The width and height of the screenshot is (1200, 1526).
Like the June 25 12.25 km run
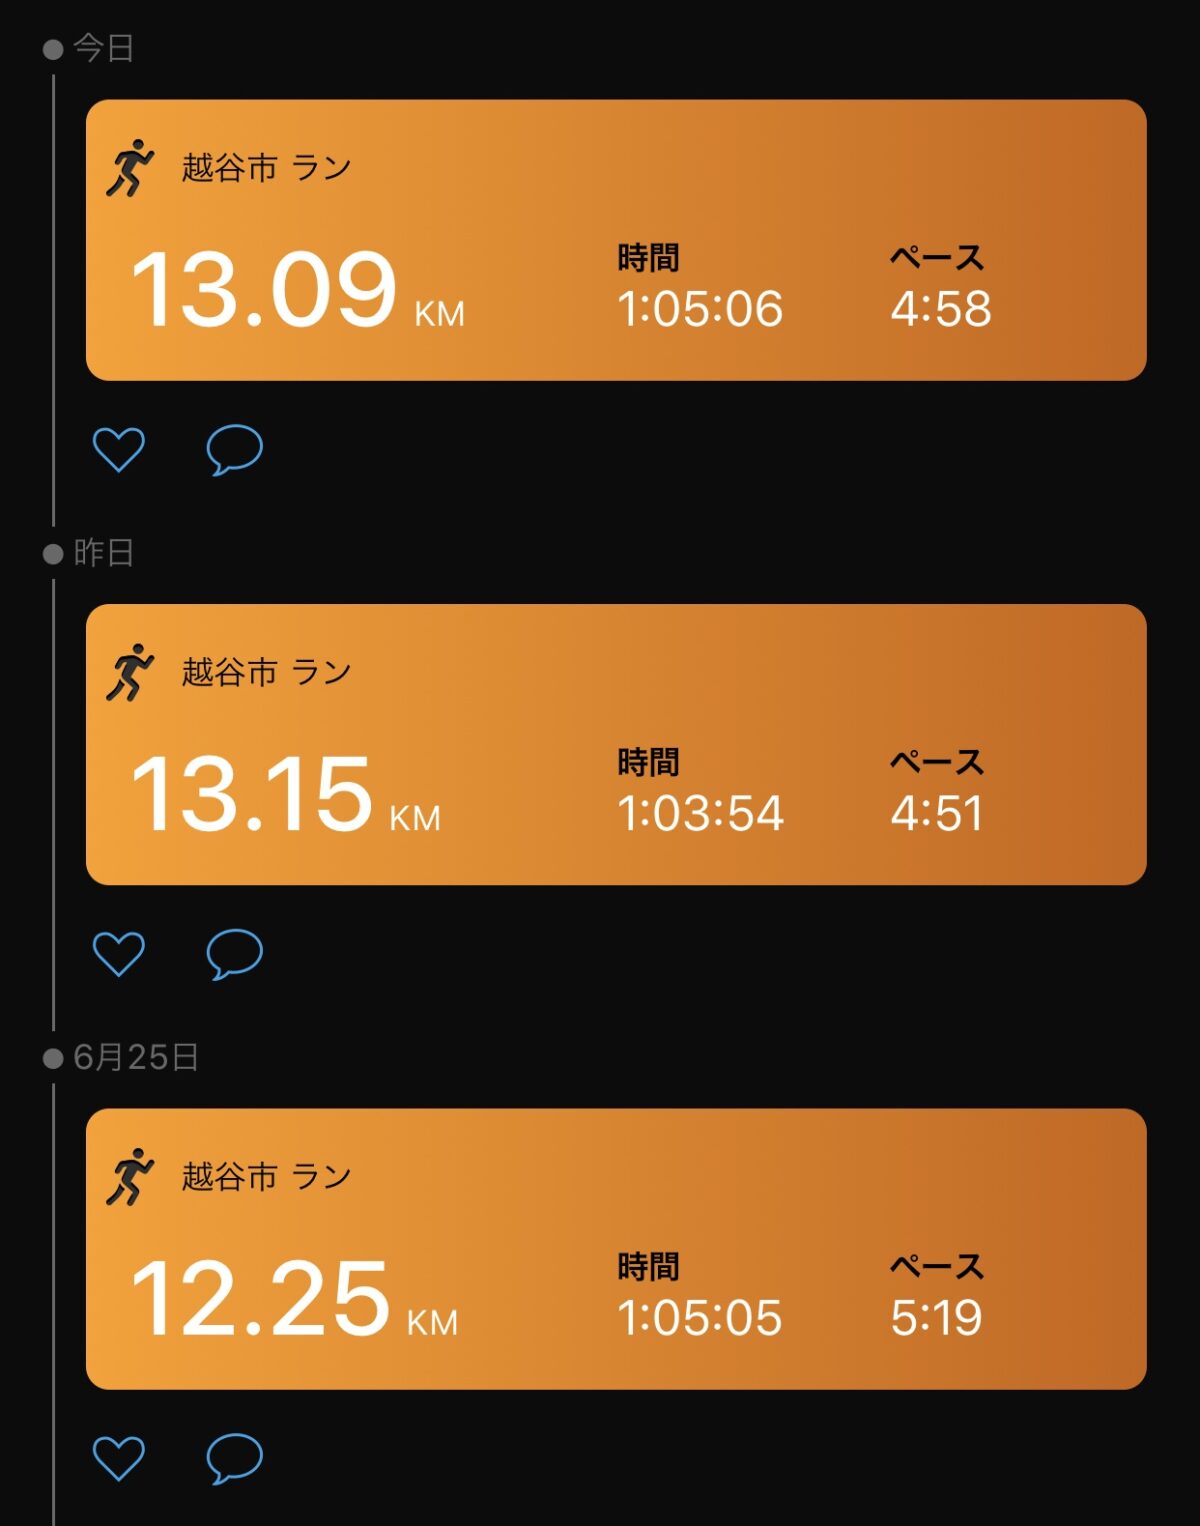(118, 1457)
